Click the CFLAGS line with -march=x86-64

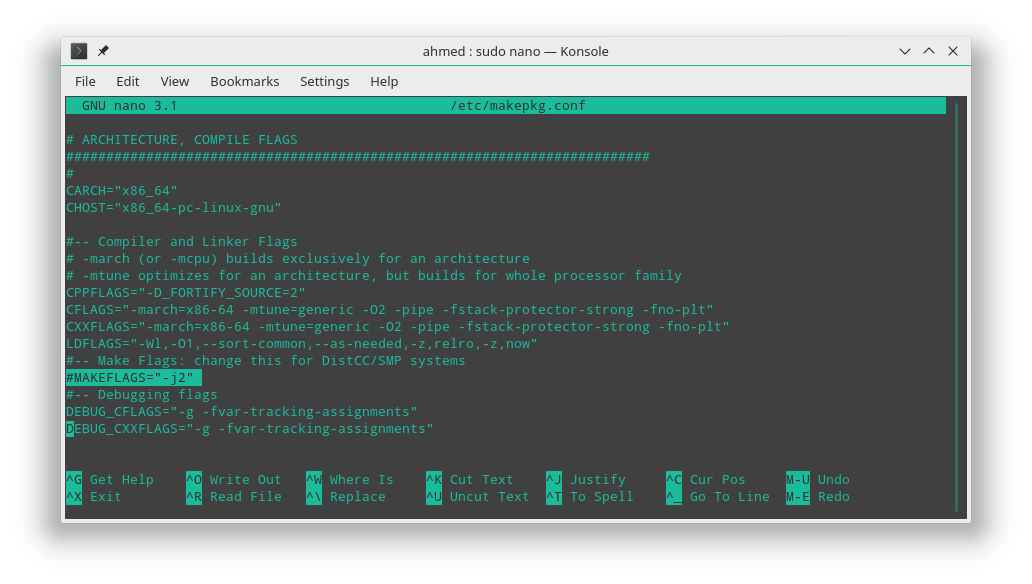(390, 310)
